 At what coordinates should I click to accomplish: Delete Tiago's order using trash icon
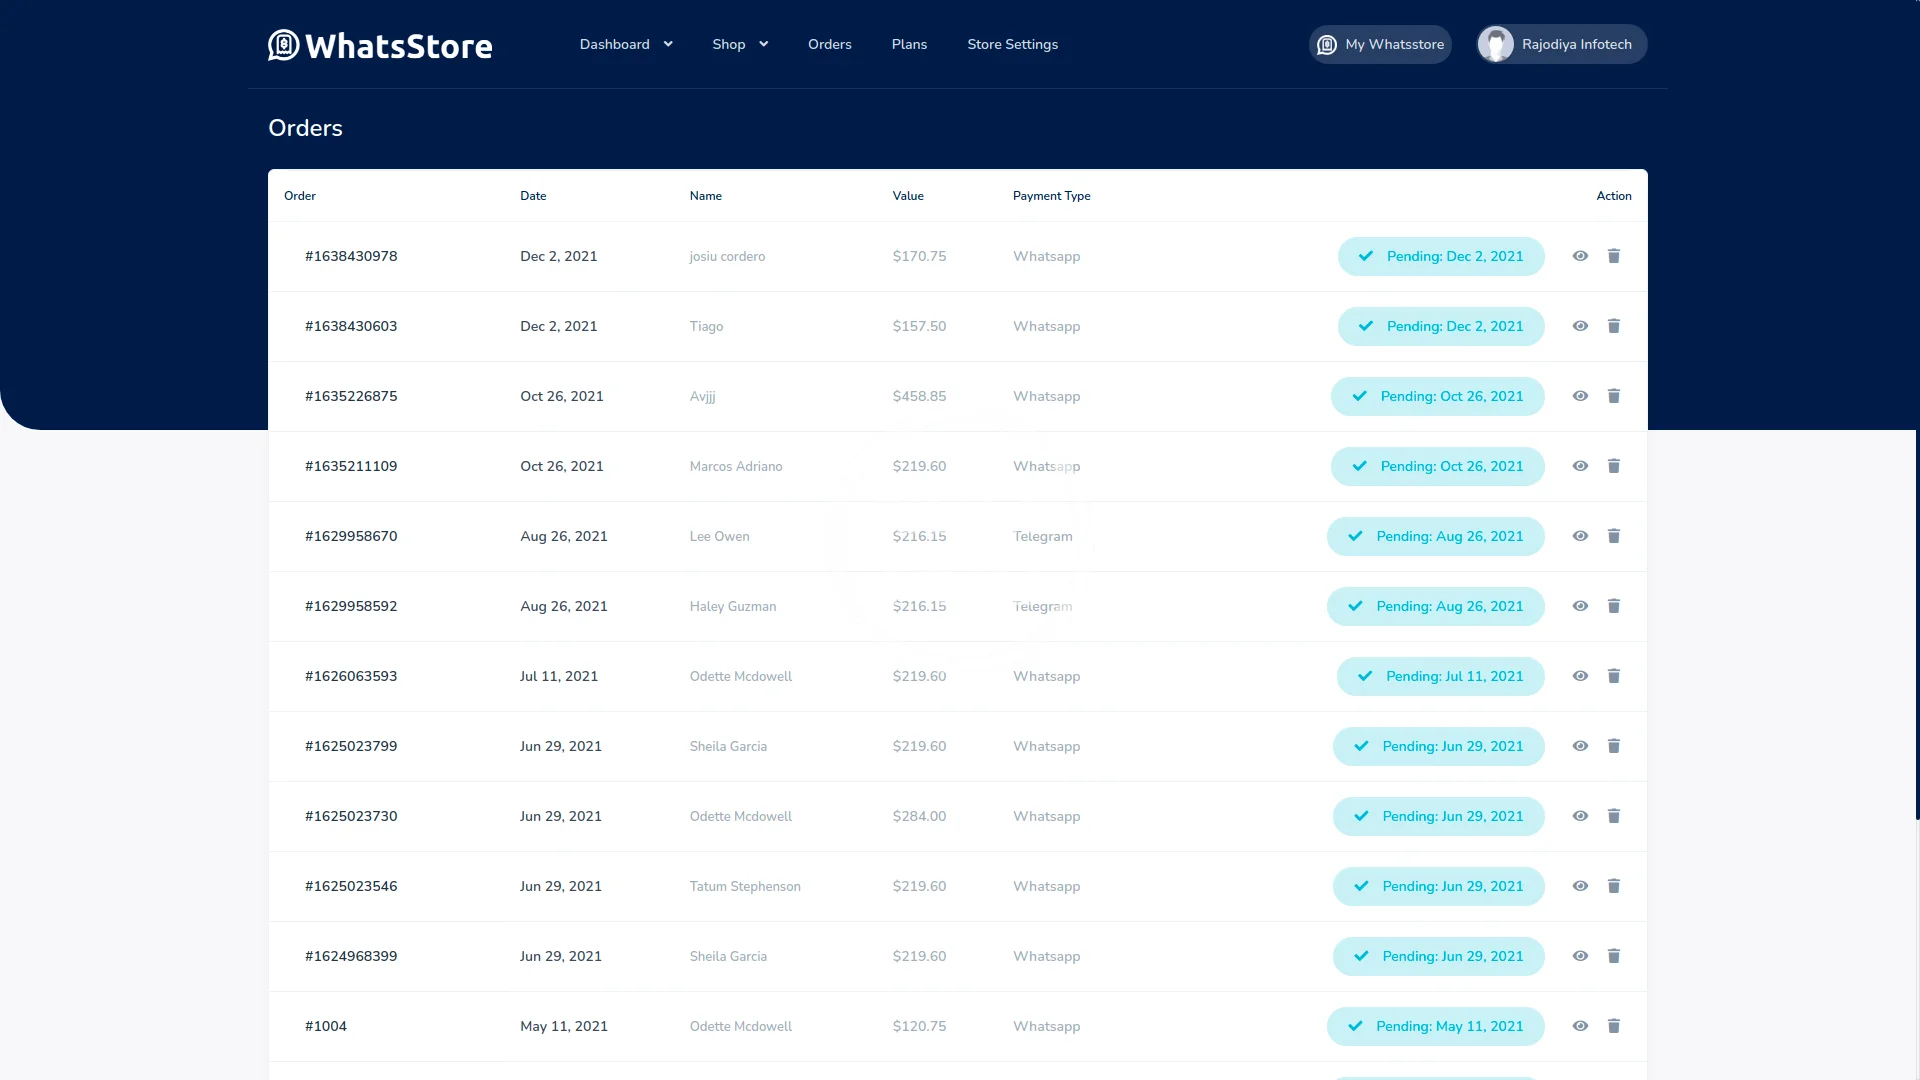pyautogui.click(x=1613, y=326)
